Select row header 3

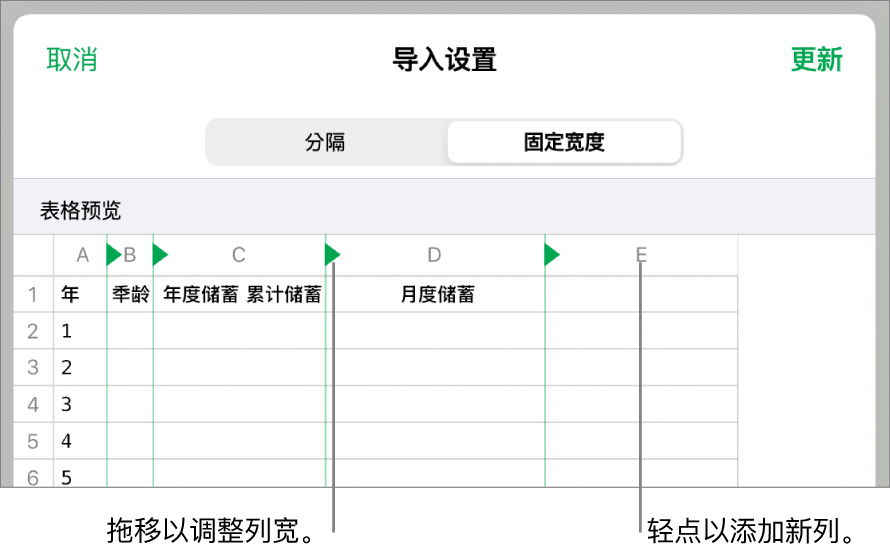(x=33, y=368)
